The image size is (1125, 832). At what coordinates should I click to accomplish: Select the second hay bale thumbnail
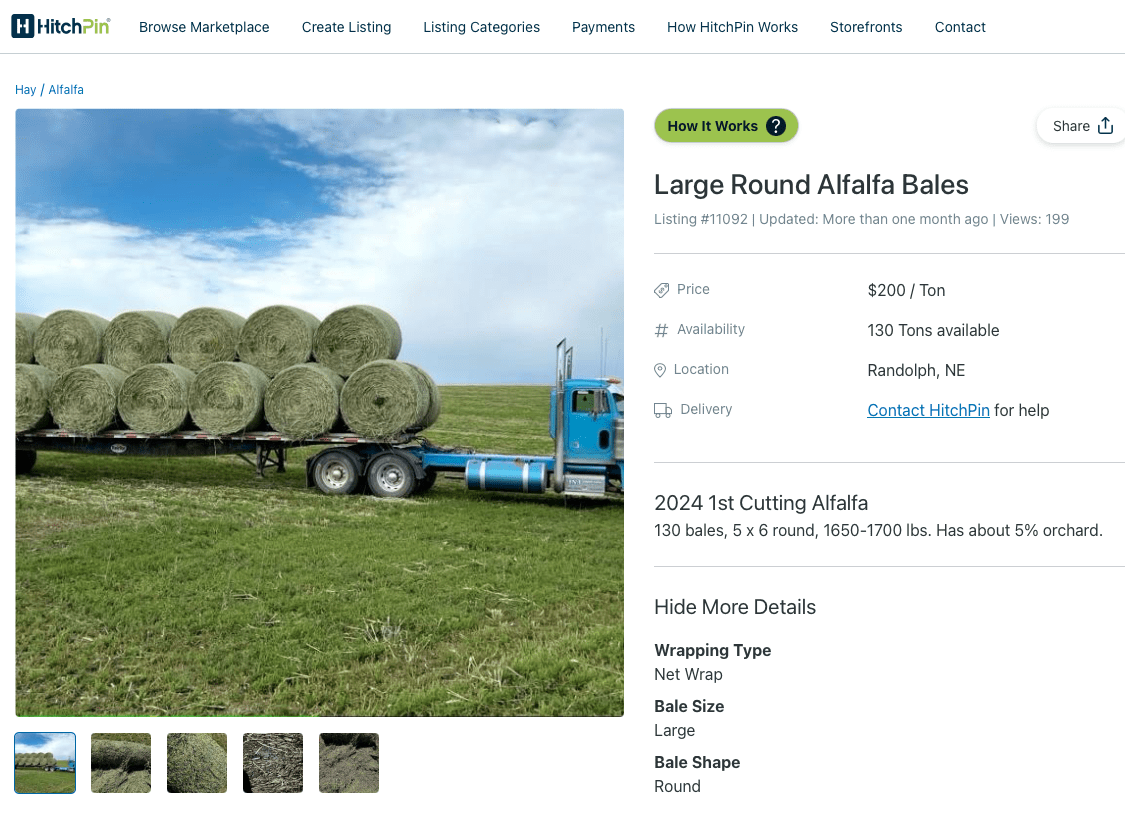(121, 763)
